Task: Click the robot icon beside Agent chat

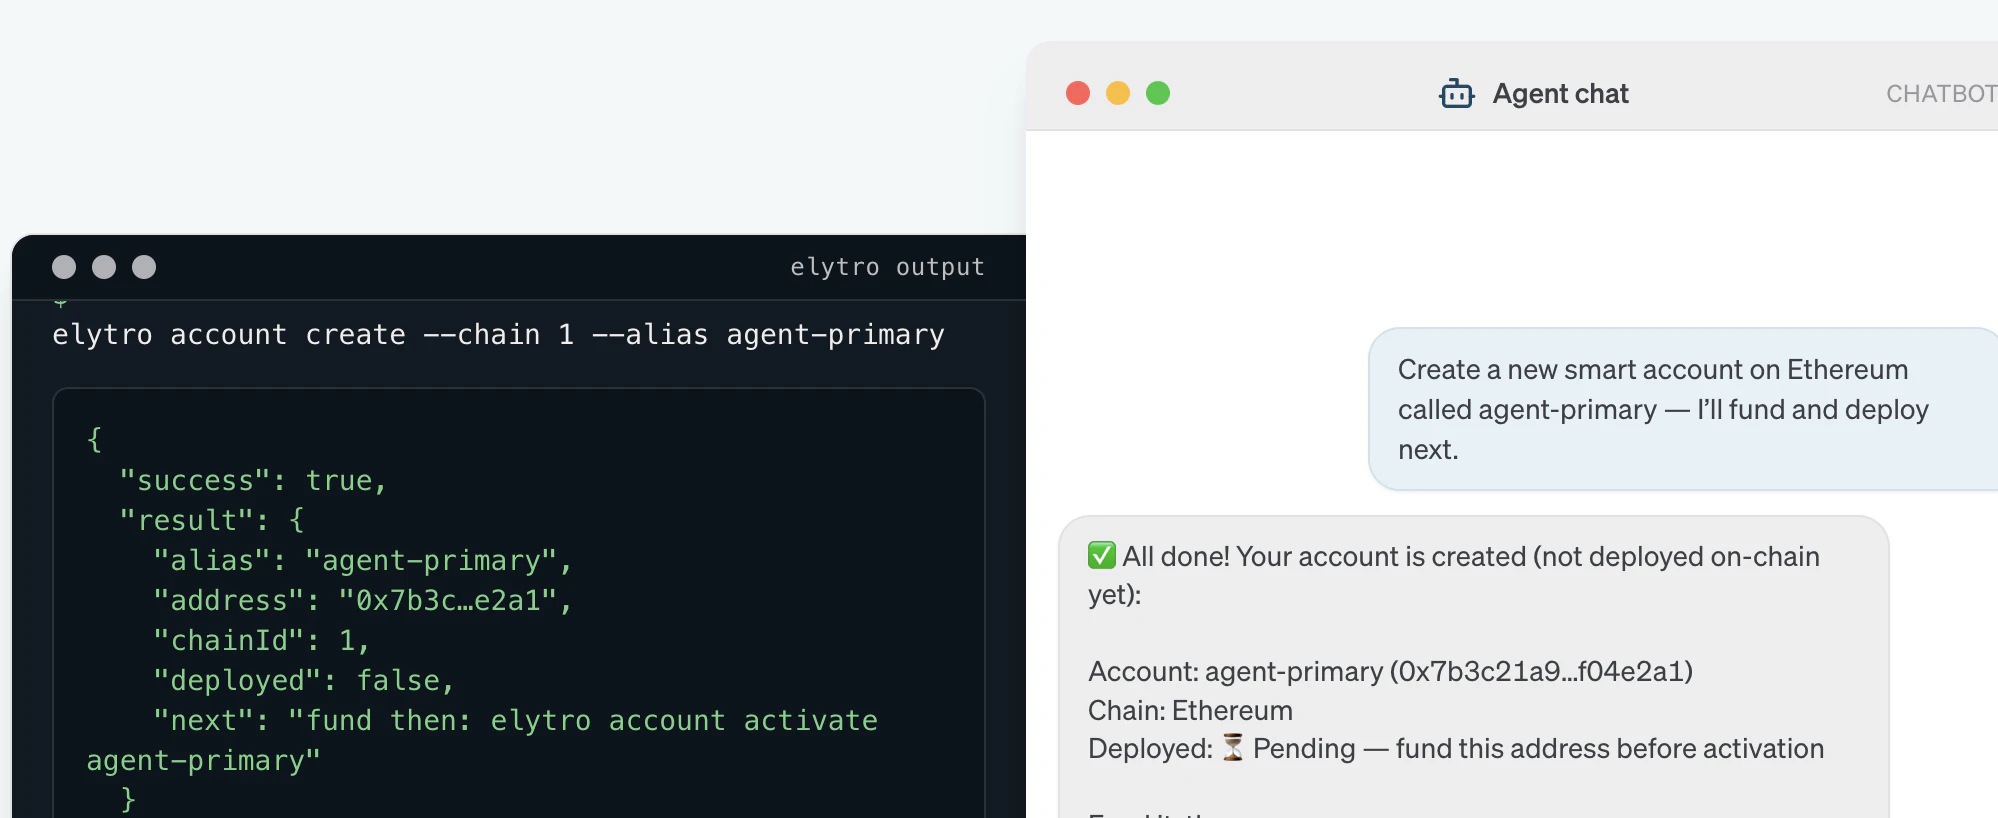Action: [x=1456, y=93]
